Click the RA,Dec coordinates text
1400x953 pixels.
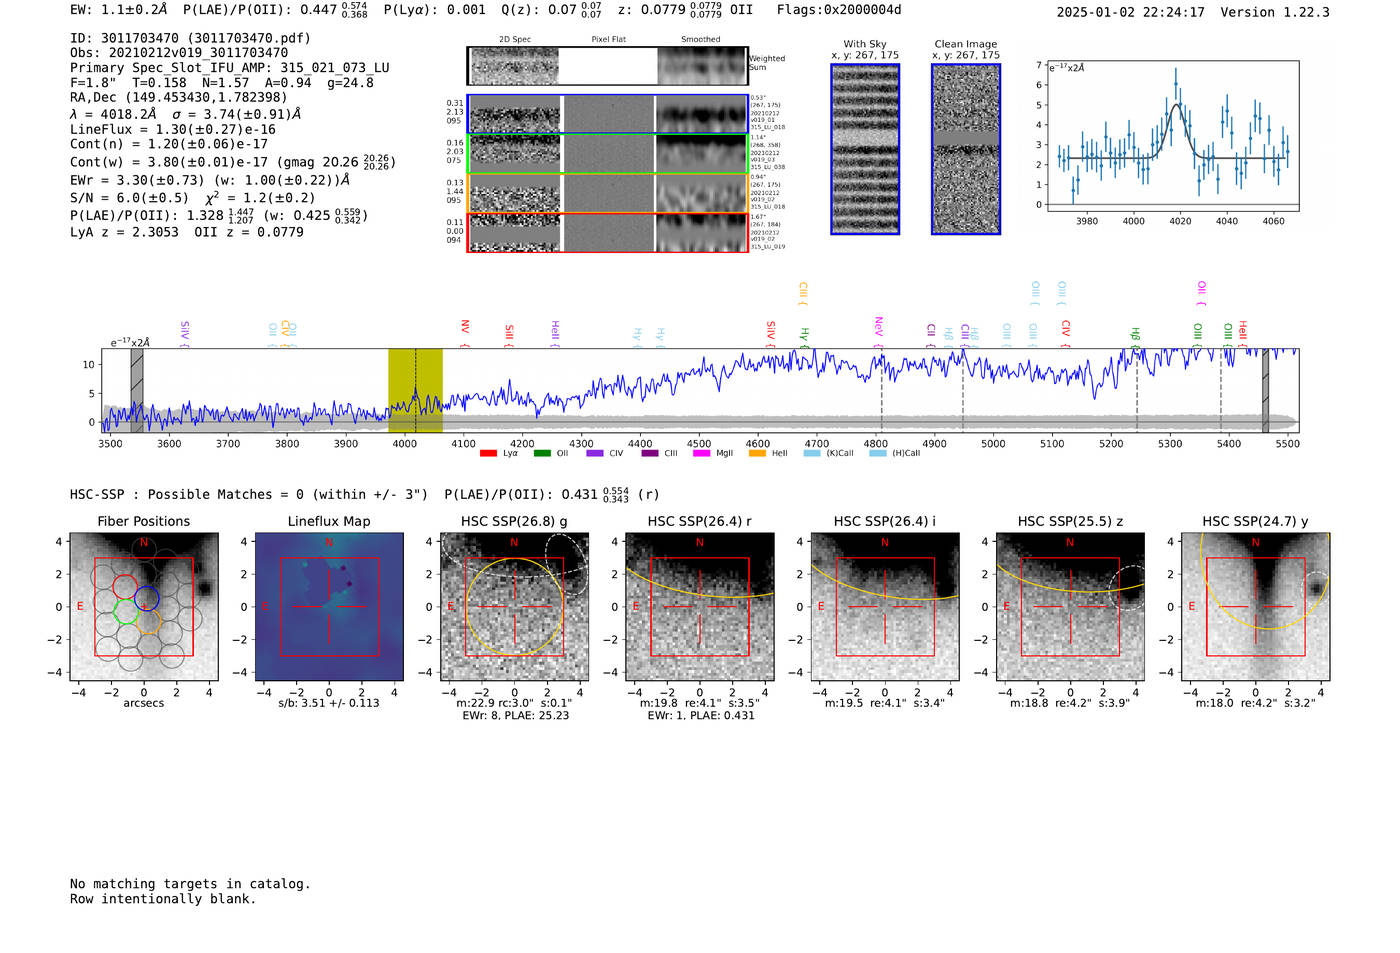[179, 97]
